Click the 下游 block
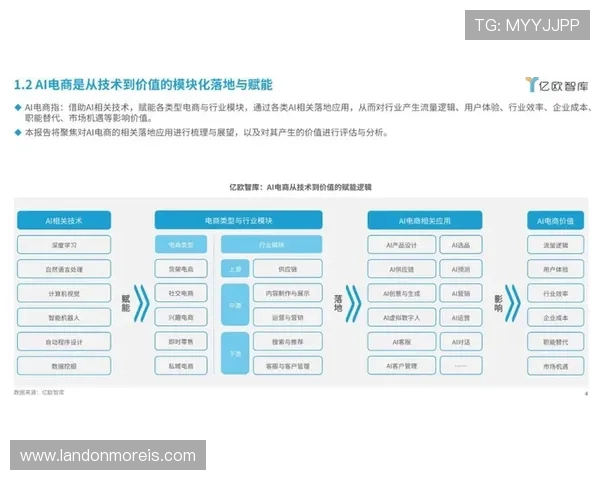 pos(235,353)
